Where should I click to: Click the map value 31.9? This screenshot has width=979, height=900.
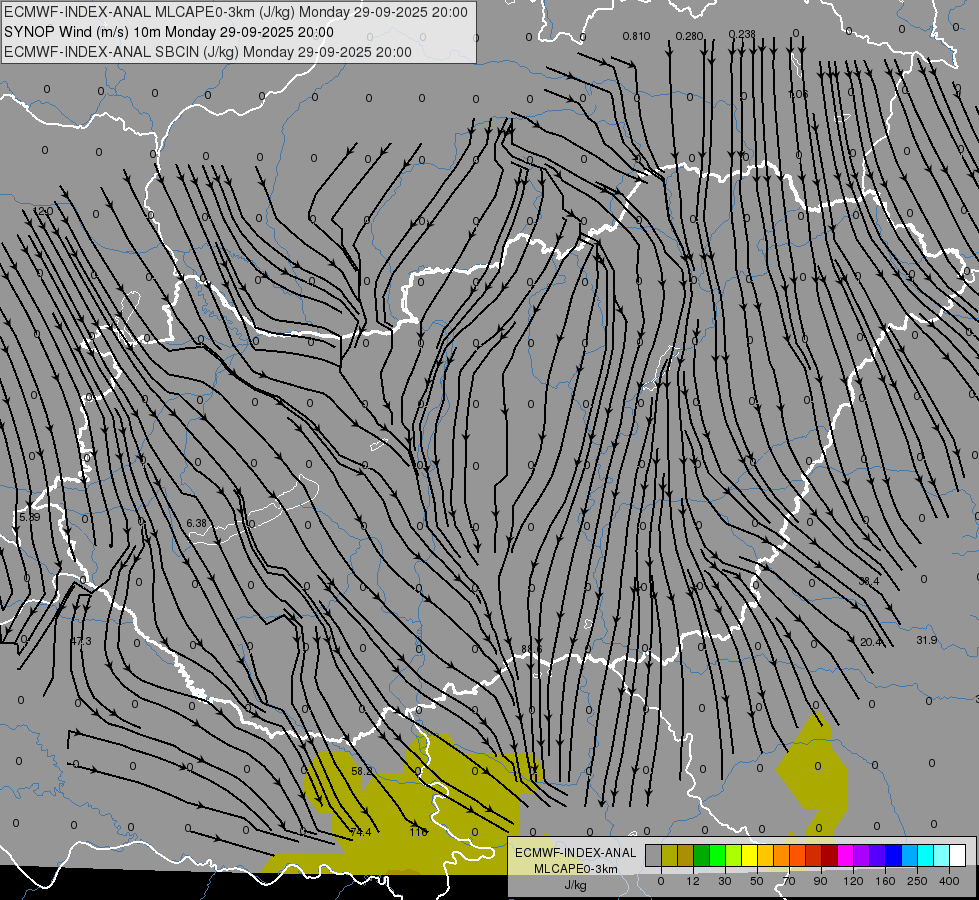(927, 640)
